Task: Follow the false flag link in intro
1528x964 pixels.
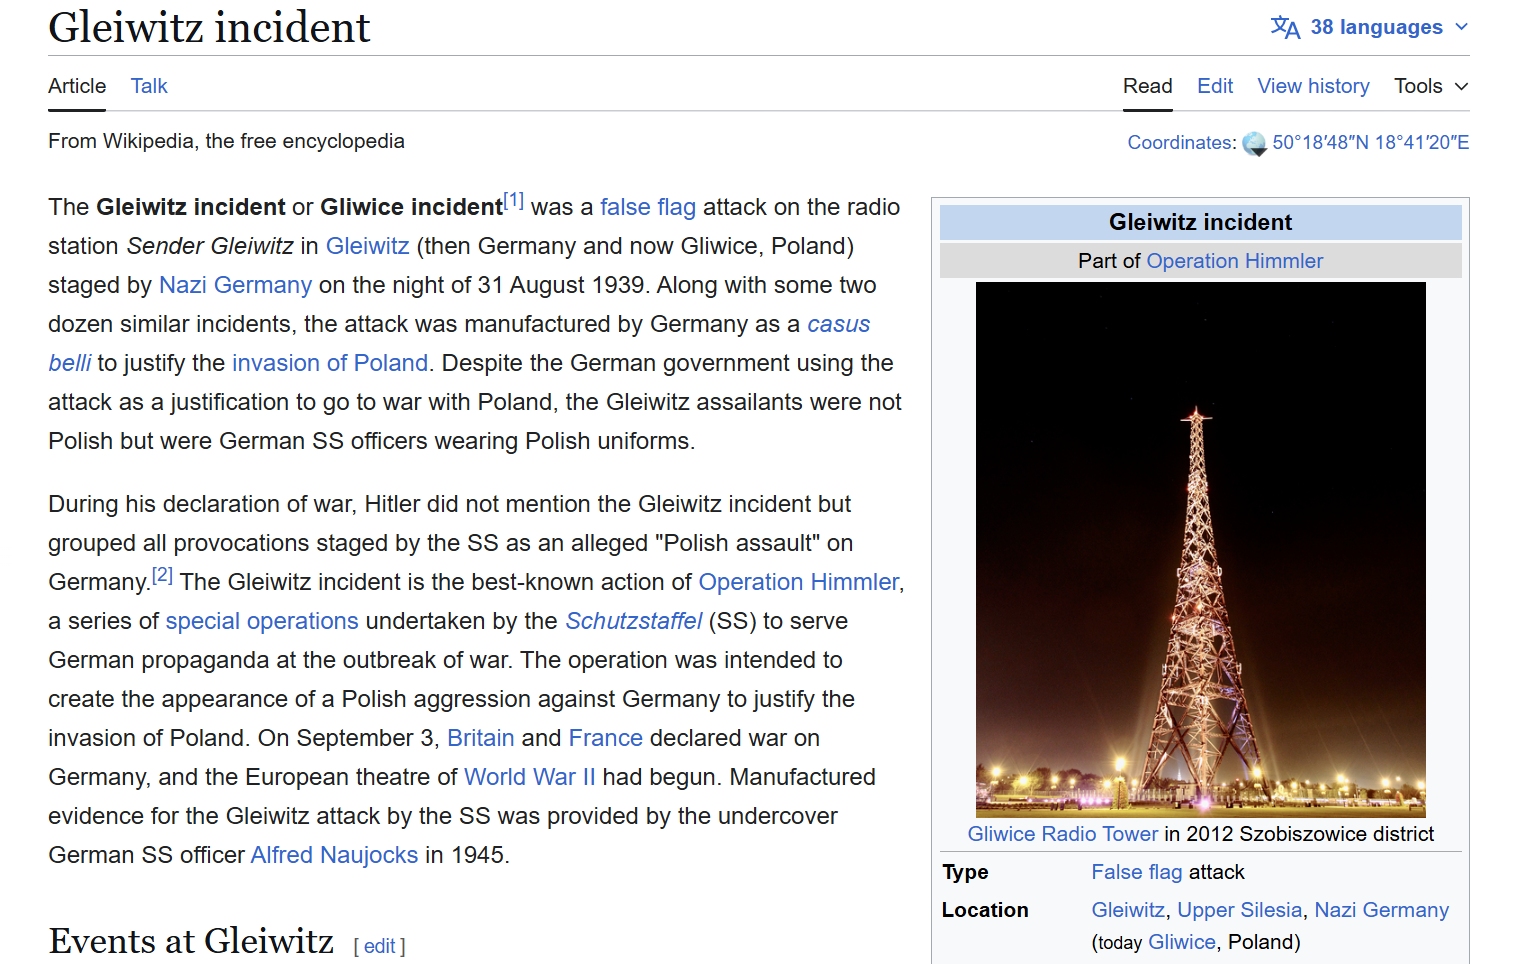Action: pyautogui.click(x=647, y=207)
